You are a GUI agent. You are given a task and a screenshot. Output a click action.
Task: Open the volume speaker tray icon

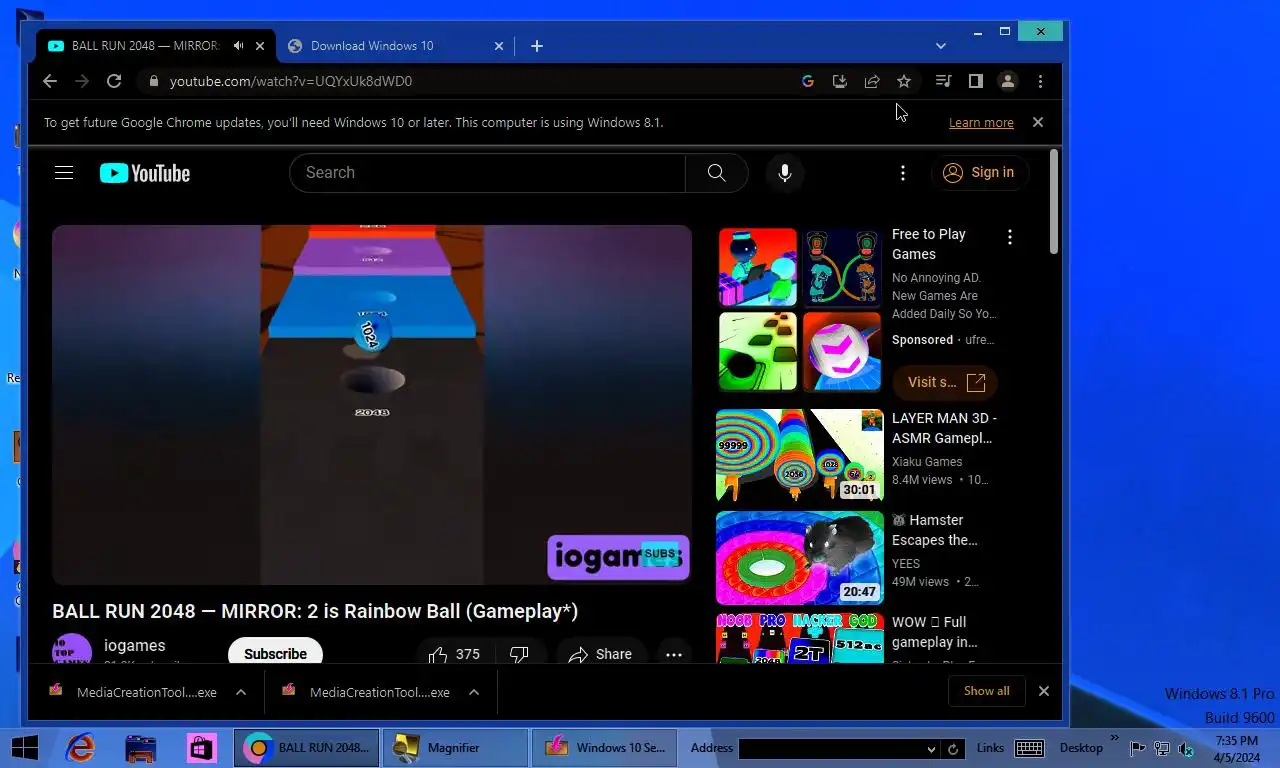(1185, 748)
